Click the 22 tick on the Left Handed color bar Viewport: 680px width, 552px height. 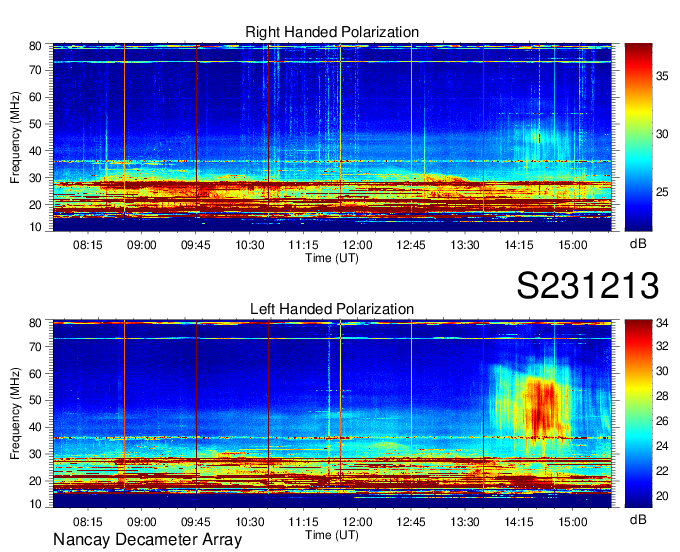pos(662,471)
